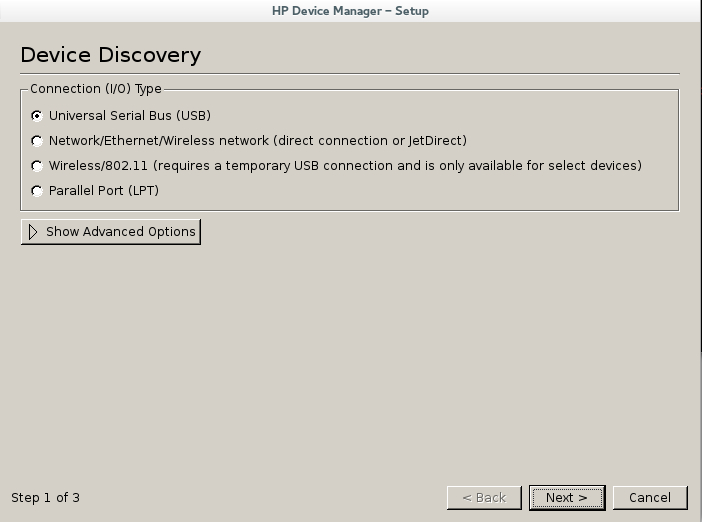Image resolution: width=702 pixels, height=522 pixels.
Task: Click the Parallel Port (LPT) label text
Action: pos(104,191)
